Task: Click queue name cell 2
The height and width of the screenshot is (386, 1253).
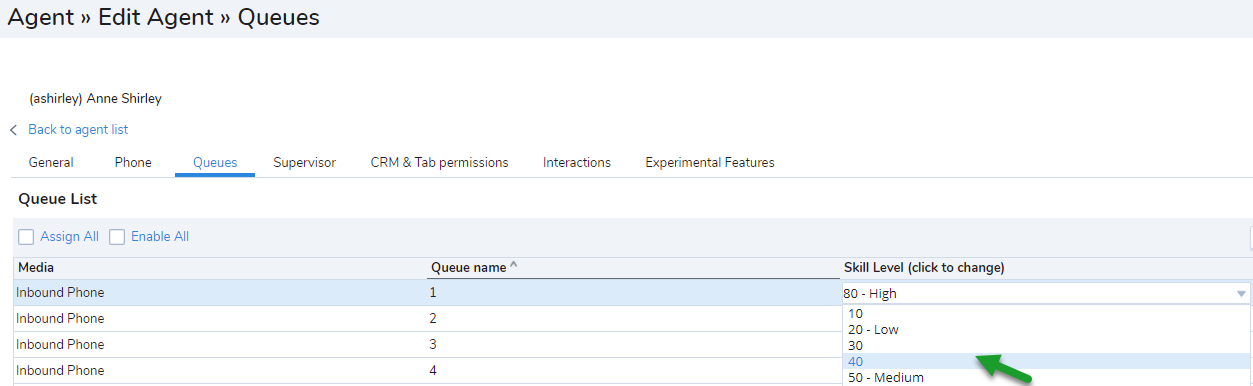Action: click(634, 319)
